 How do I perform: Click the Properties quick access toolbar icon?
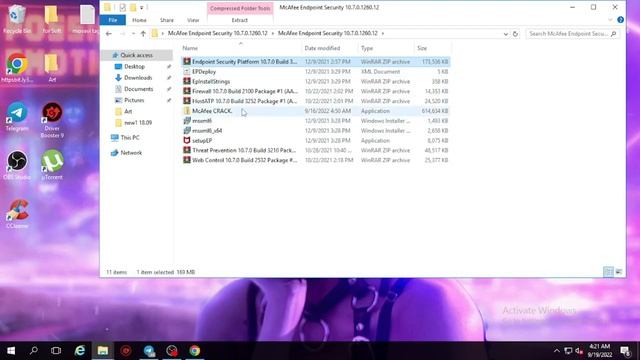[x=122, y=7]
